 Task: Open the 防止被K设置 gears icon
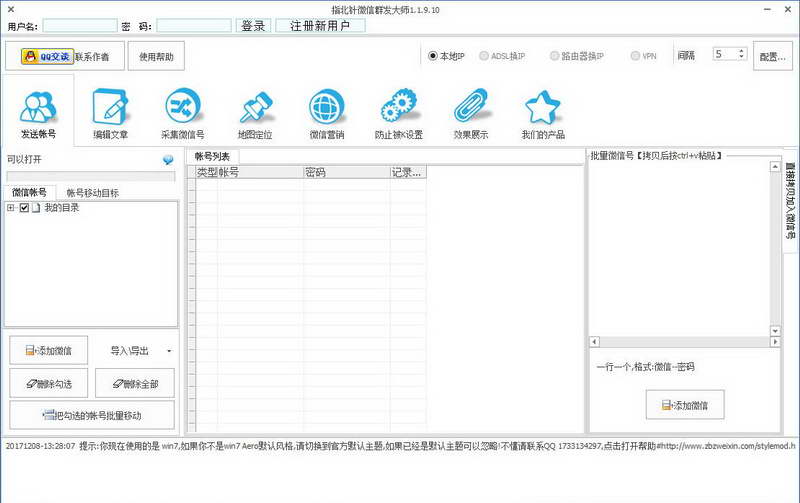[399, 106]
